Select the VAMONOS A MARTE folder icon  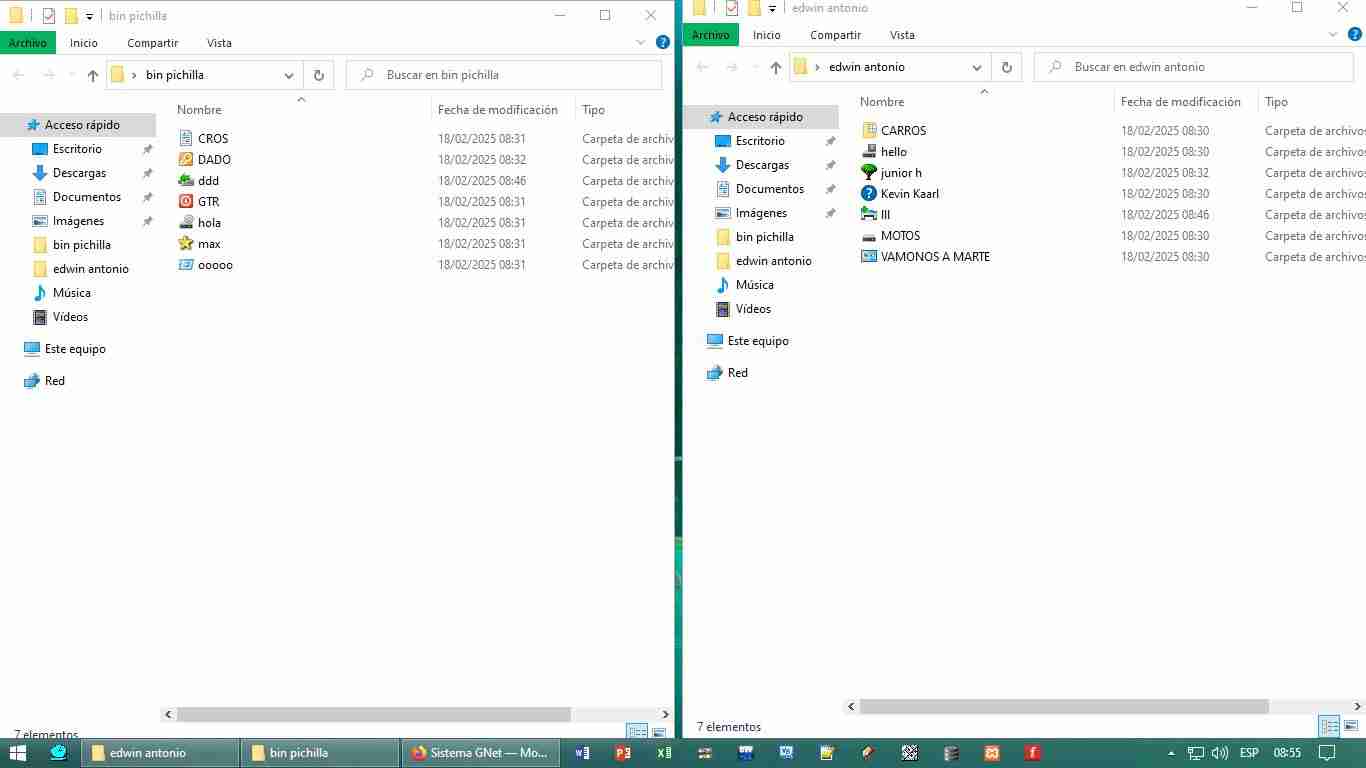pos(869,257)
